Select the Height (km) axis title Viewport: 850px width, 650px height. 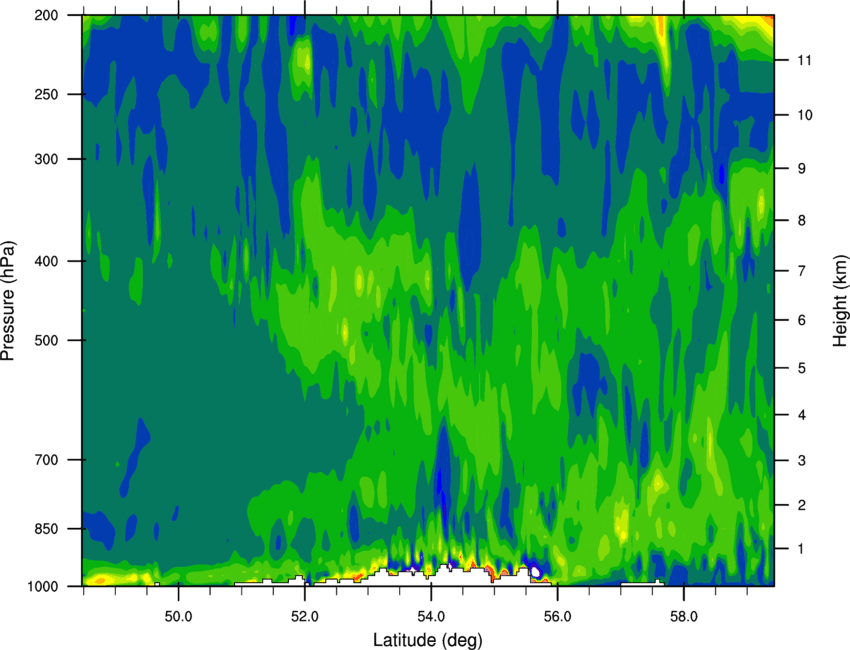pos(841,301)
